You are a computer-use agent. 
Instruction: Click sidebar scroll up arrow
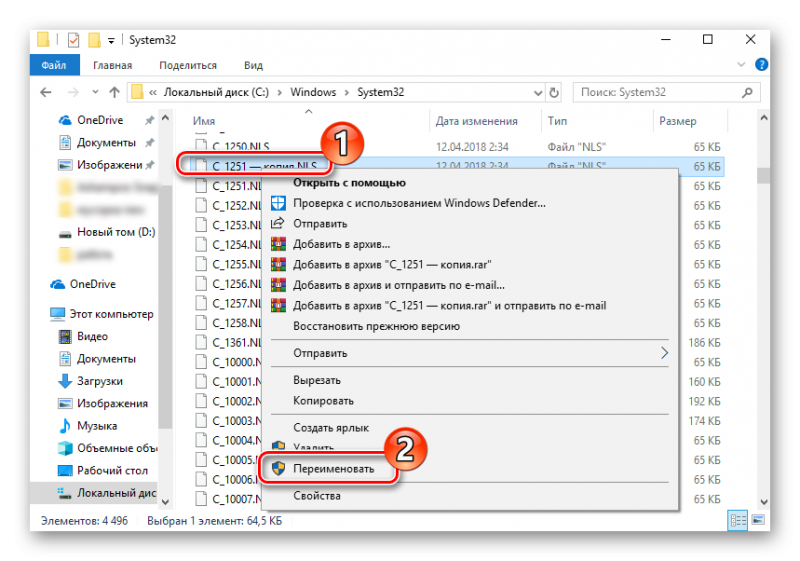coord(165,118)
